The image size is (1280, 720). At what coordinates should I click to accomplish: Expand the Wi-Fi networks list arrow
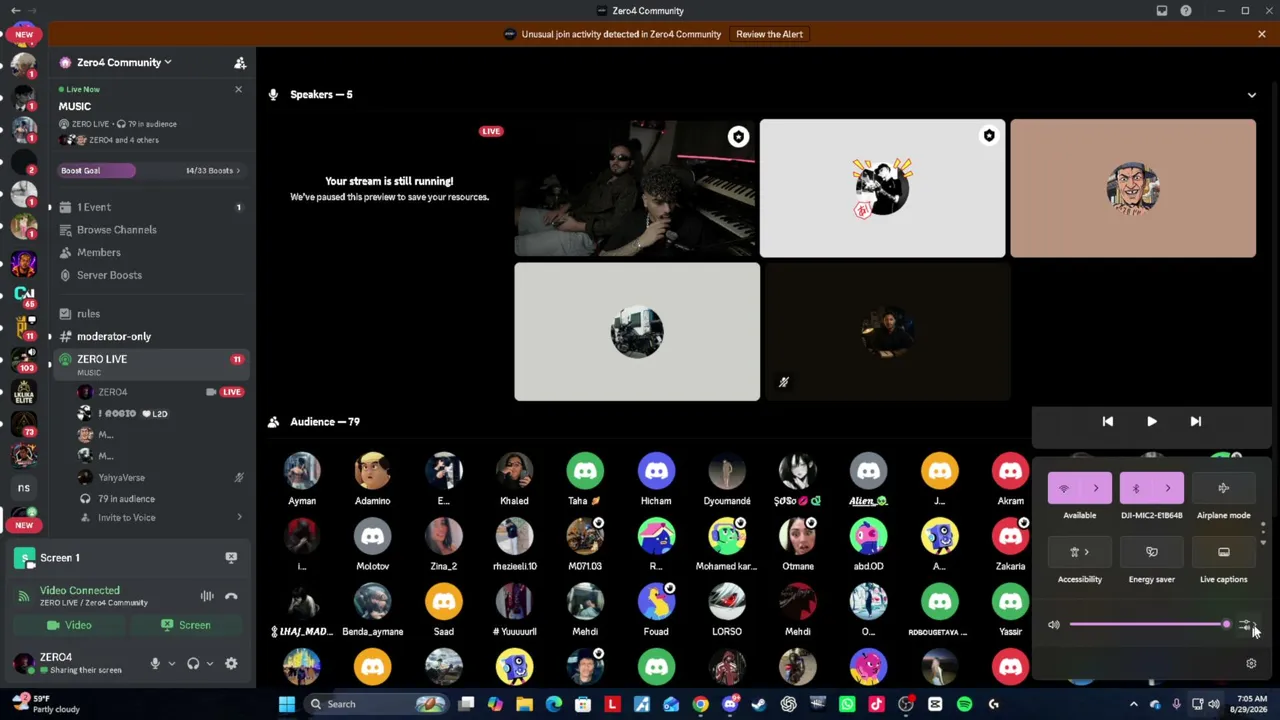[x=1096, y=488]
